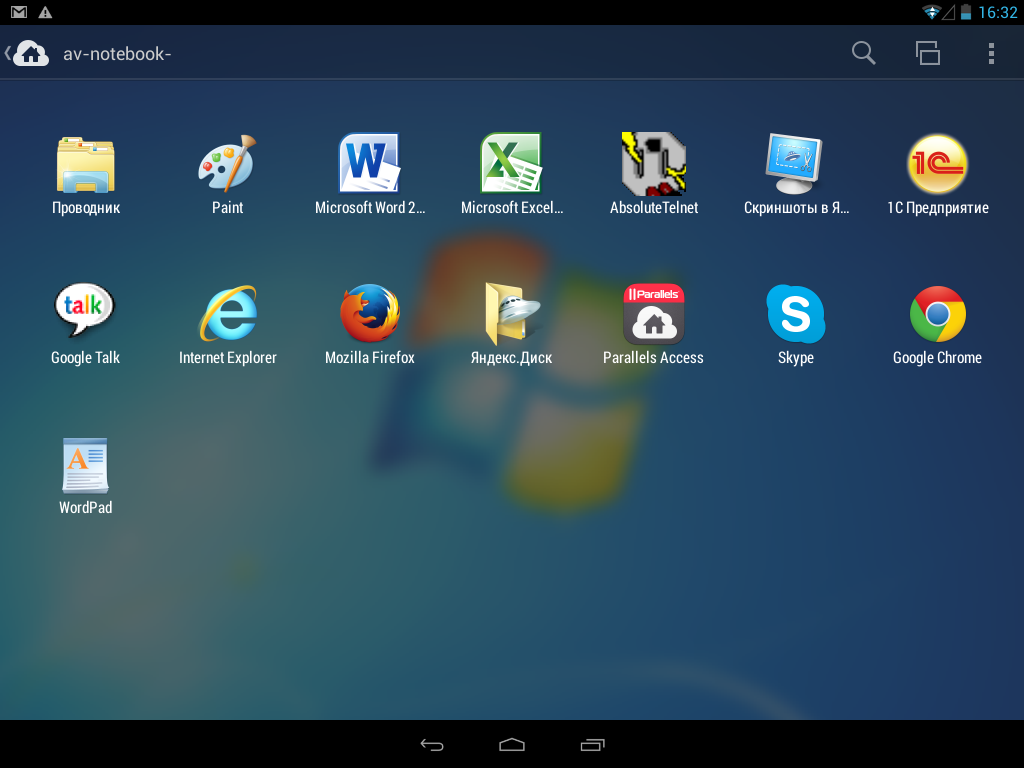Open the Google Talk icon
The height and width of the screenshot is (768, 1024).
85,310
